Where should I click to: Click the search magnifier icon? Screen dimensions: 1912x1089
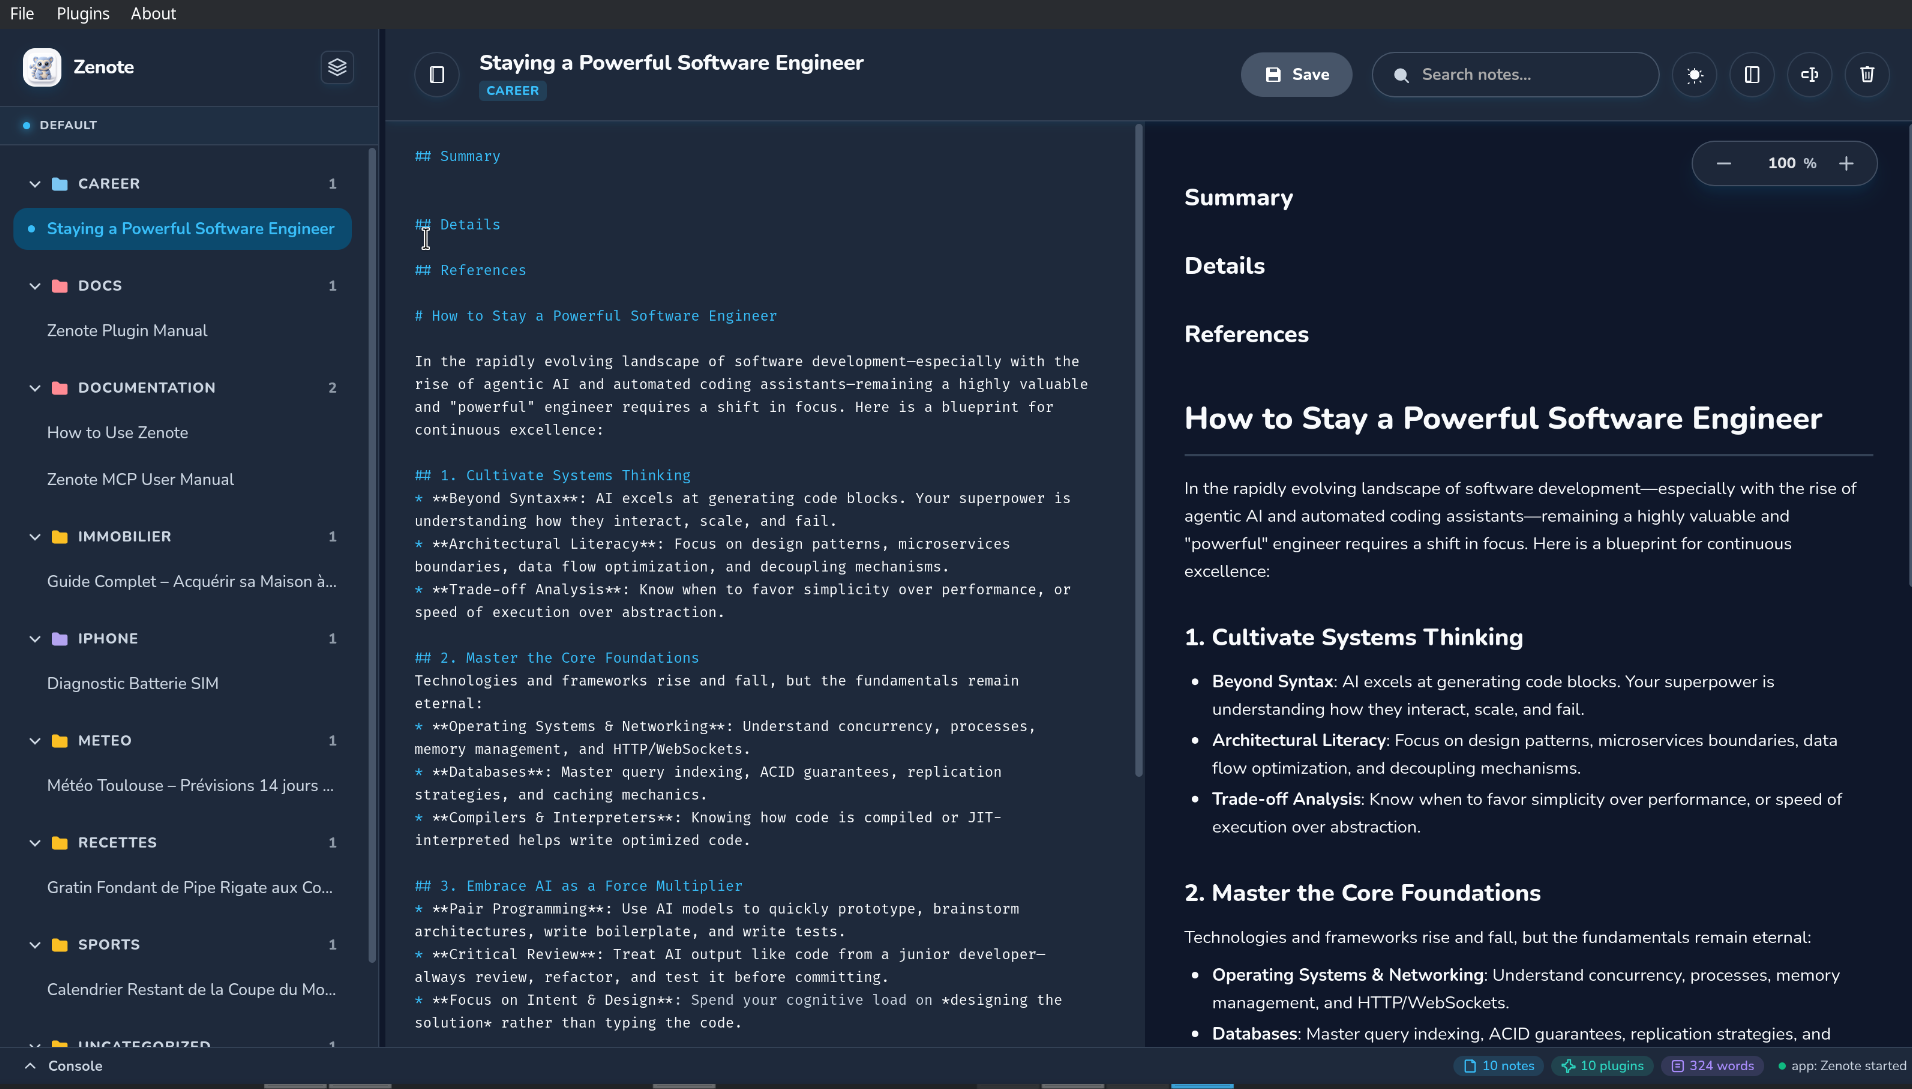point(1401,75)
